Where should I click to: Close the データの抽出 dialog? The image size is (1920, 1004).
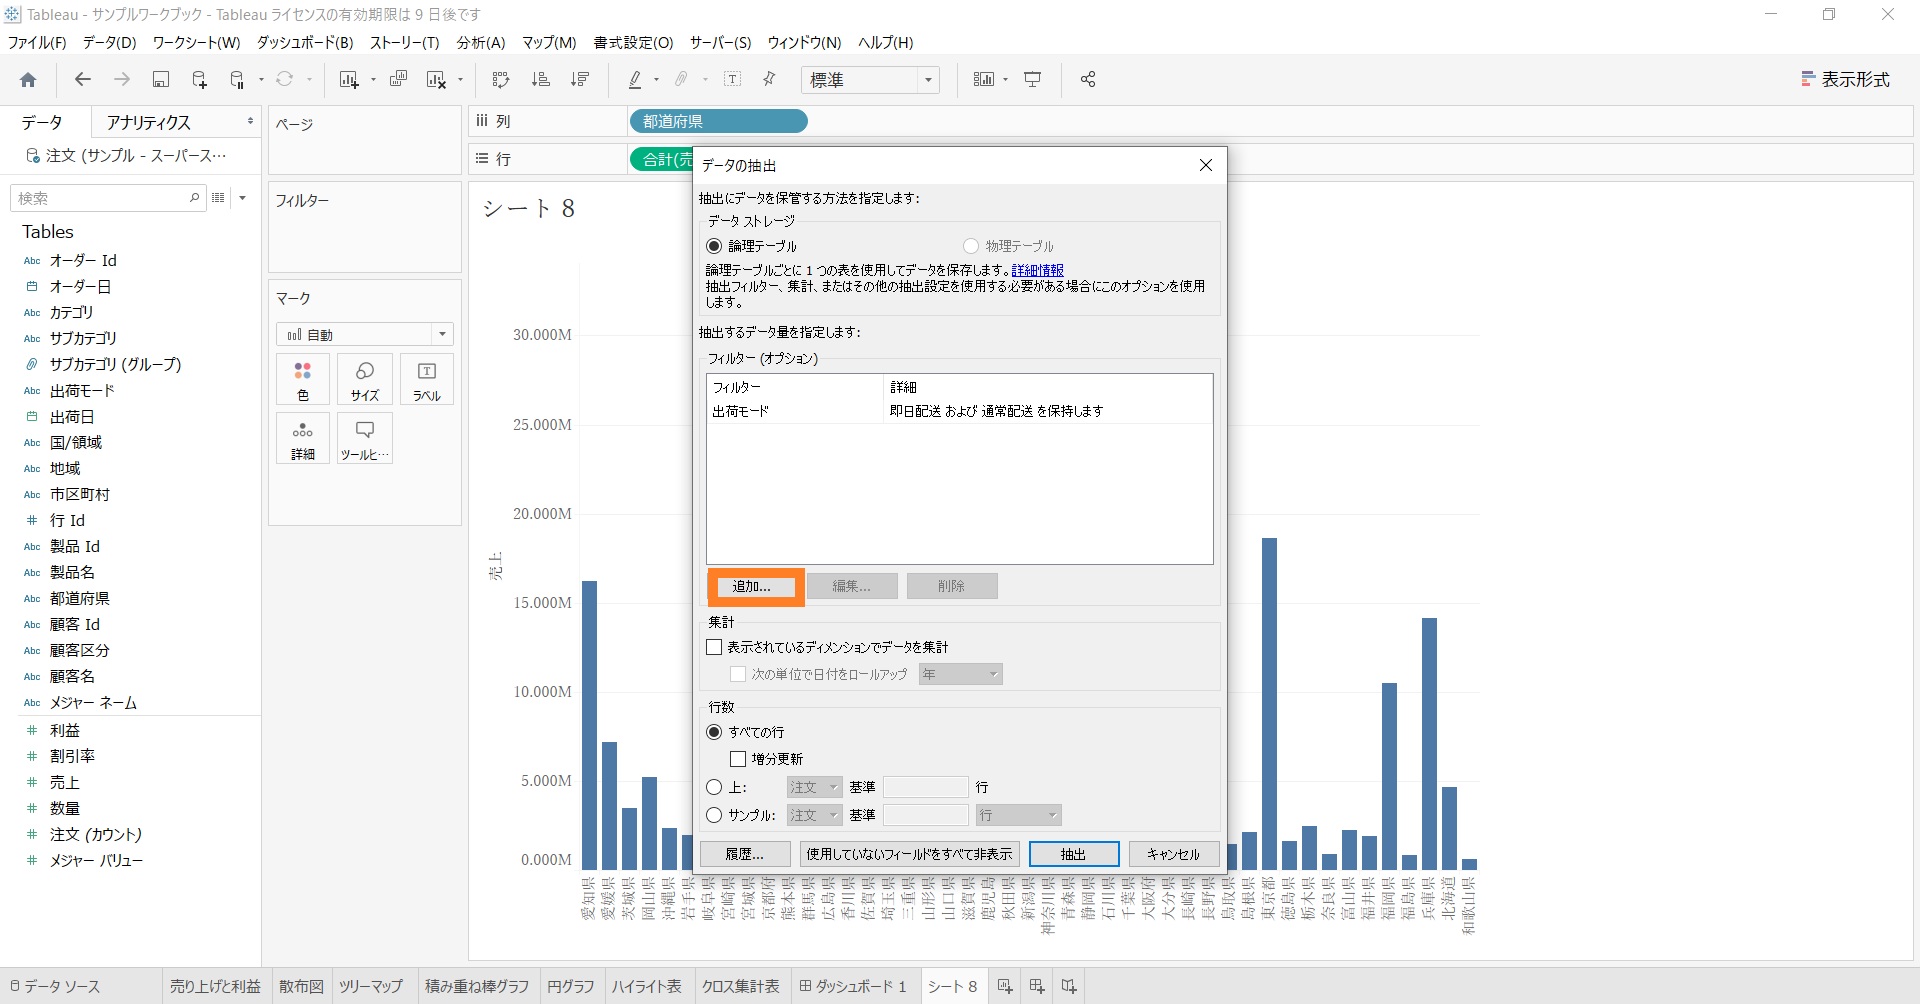1206,165
